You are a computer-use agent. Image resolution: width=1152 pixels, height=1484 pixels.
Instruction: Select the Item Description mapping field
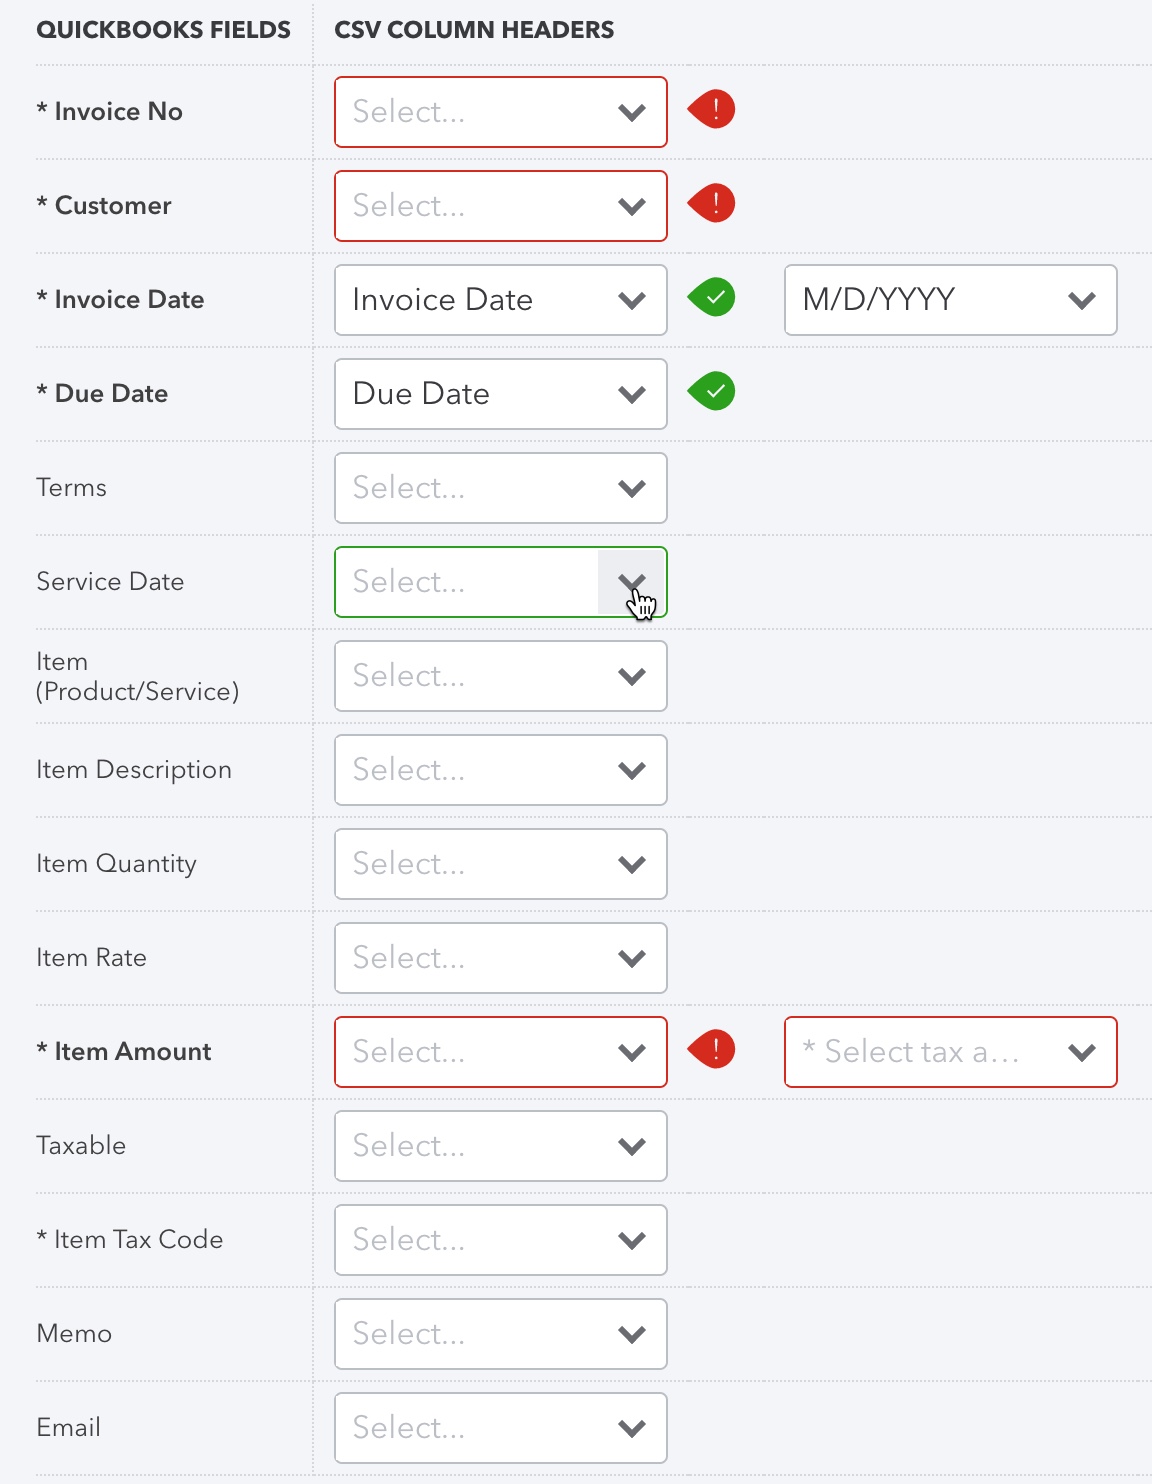pyautogui.click(x=500, y=769)
